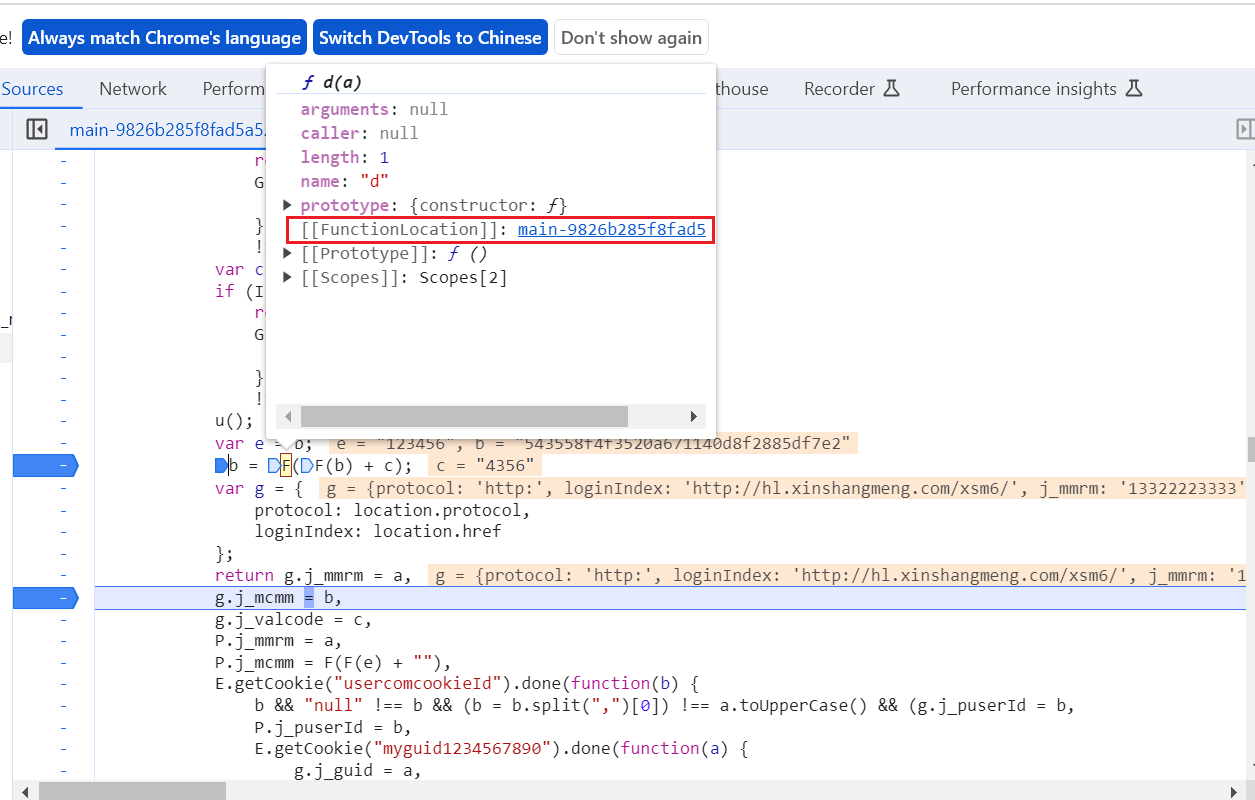
Task: Add breakpoint in the gutter beside 'var g = {'
Action: click(x=63, y=488)
